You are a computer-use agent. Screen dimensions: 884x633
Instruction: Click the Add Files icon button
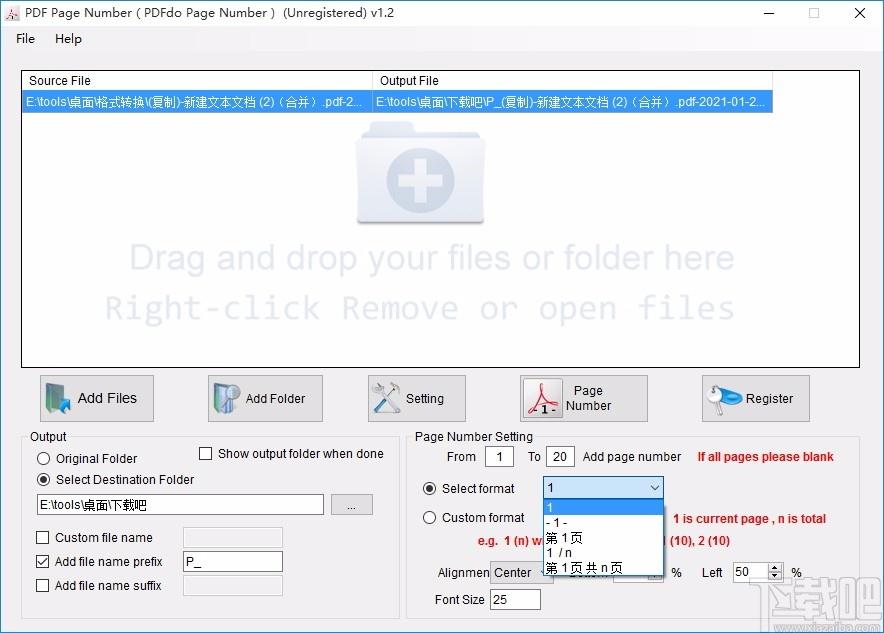pos(96,399)
